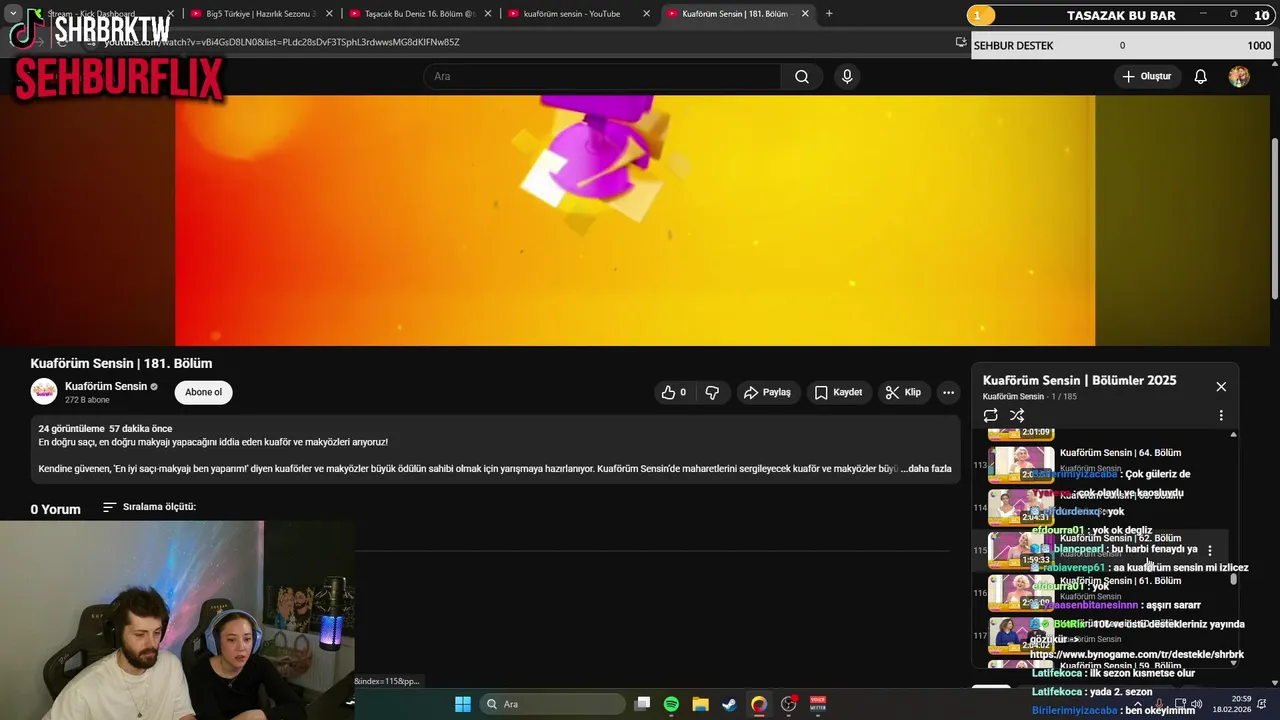Click the Klip scissors button
1280x720 pixels.
pos(904,392)
